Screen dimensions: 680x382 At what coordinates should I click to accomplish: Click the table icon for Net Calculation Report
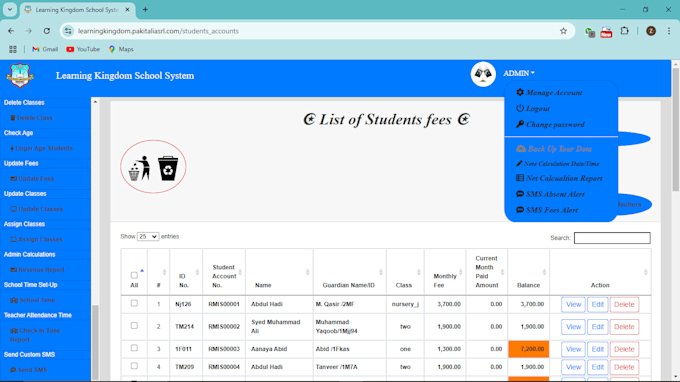point(520,178)
